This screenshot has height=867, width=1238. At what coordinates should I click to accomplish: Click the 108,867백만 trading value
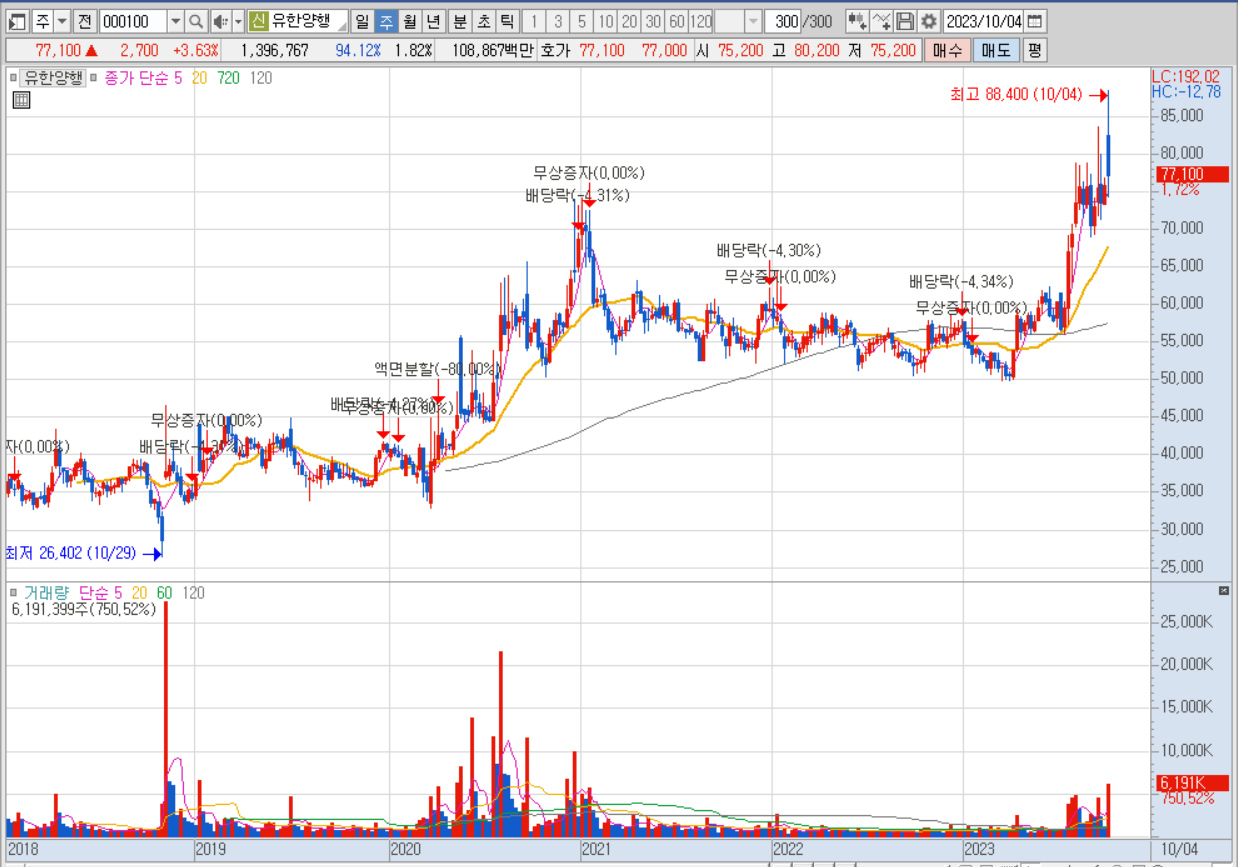(492, 50)
